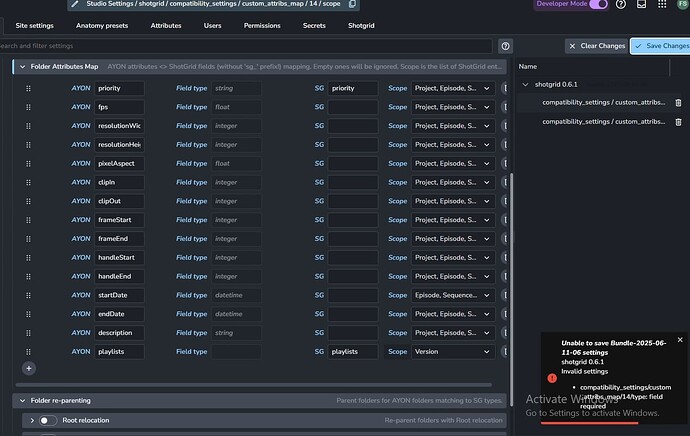Grab the drag handle of priority row
The image size is (690, 436).
tap(28, 88)
